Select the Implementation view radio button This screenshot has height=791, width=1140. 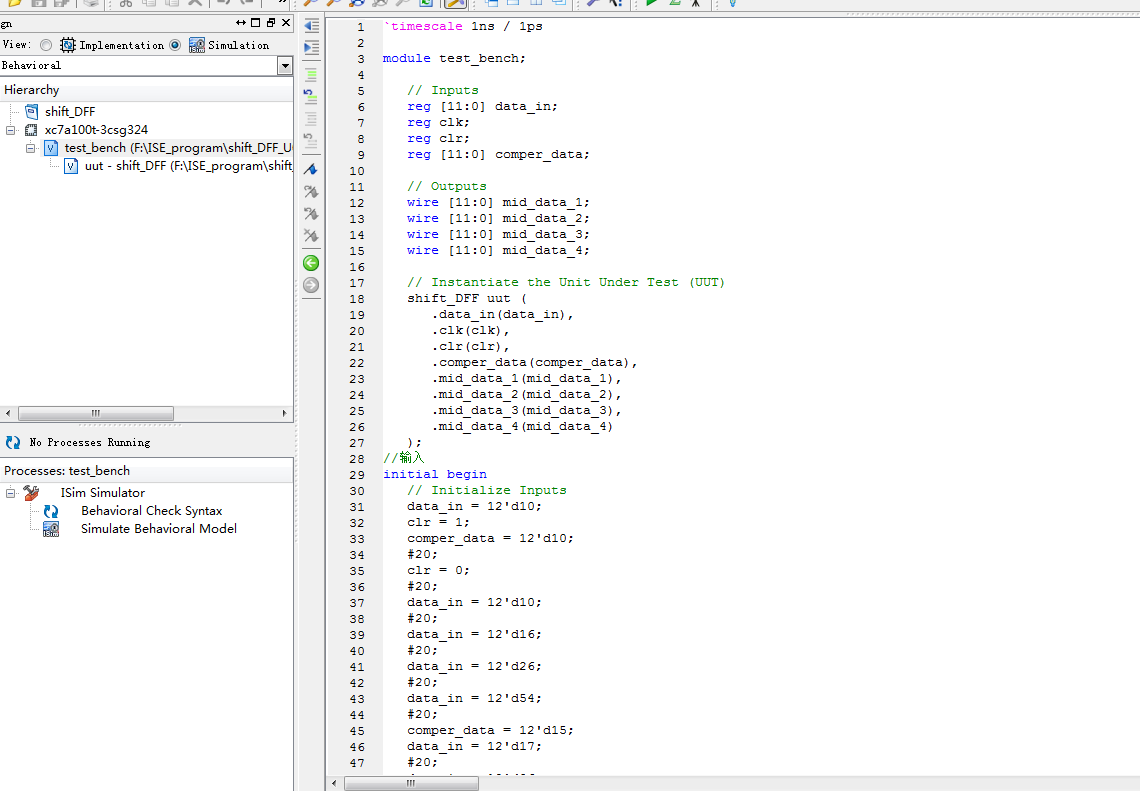47,45
